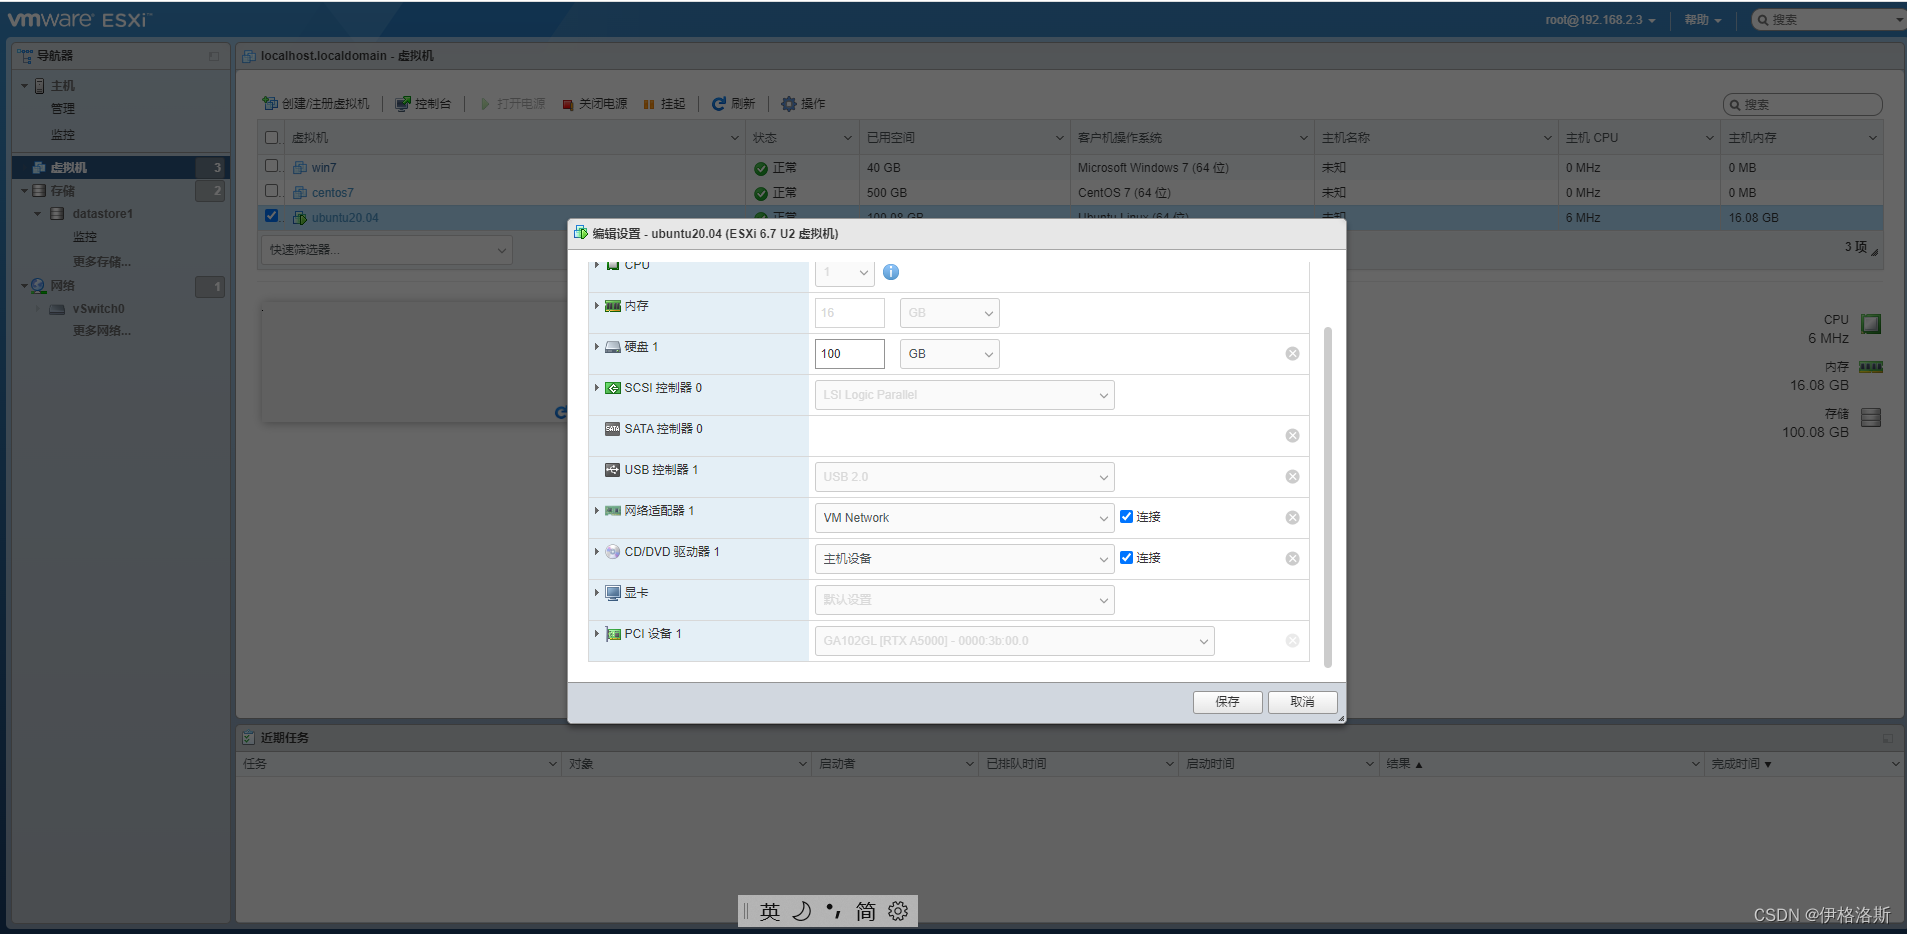Toggle Network adapter 1 Connect checkbox
Screen dimensions: 1907x934
tap(1127, 517)
